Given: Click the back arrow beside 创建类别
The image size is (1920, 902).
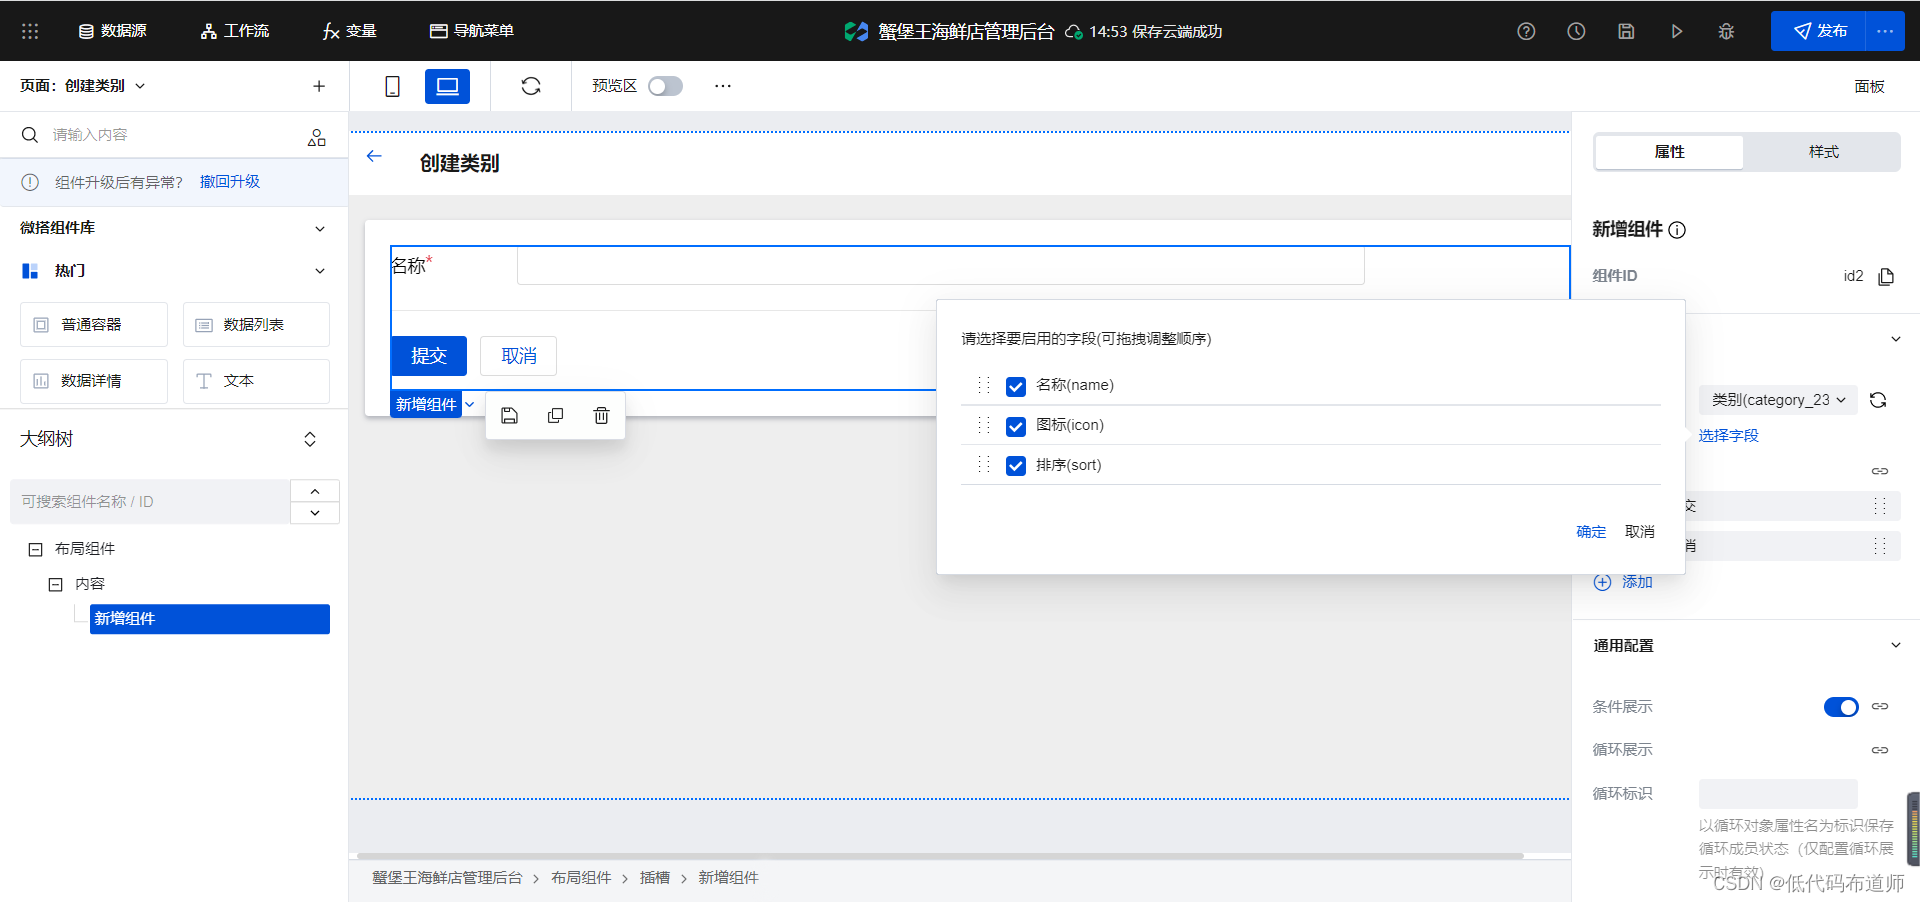Looking at the screenshot, I should 374,156.
